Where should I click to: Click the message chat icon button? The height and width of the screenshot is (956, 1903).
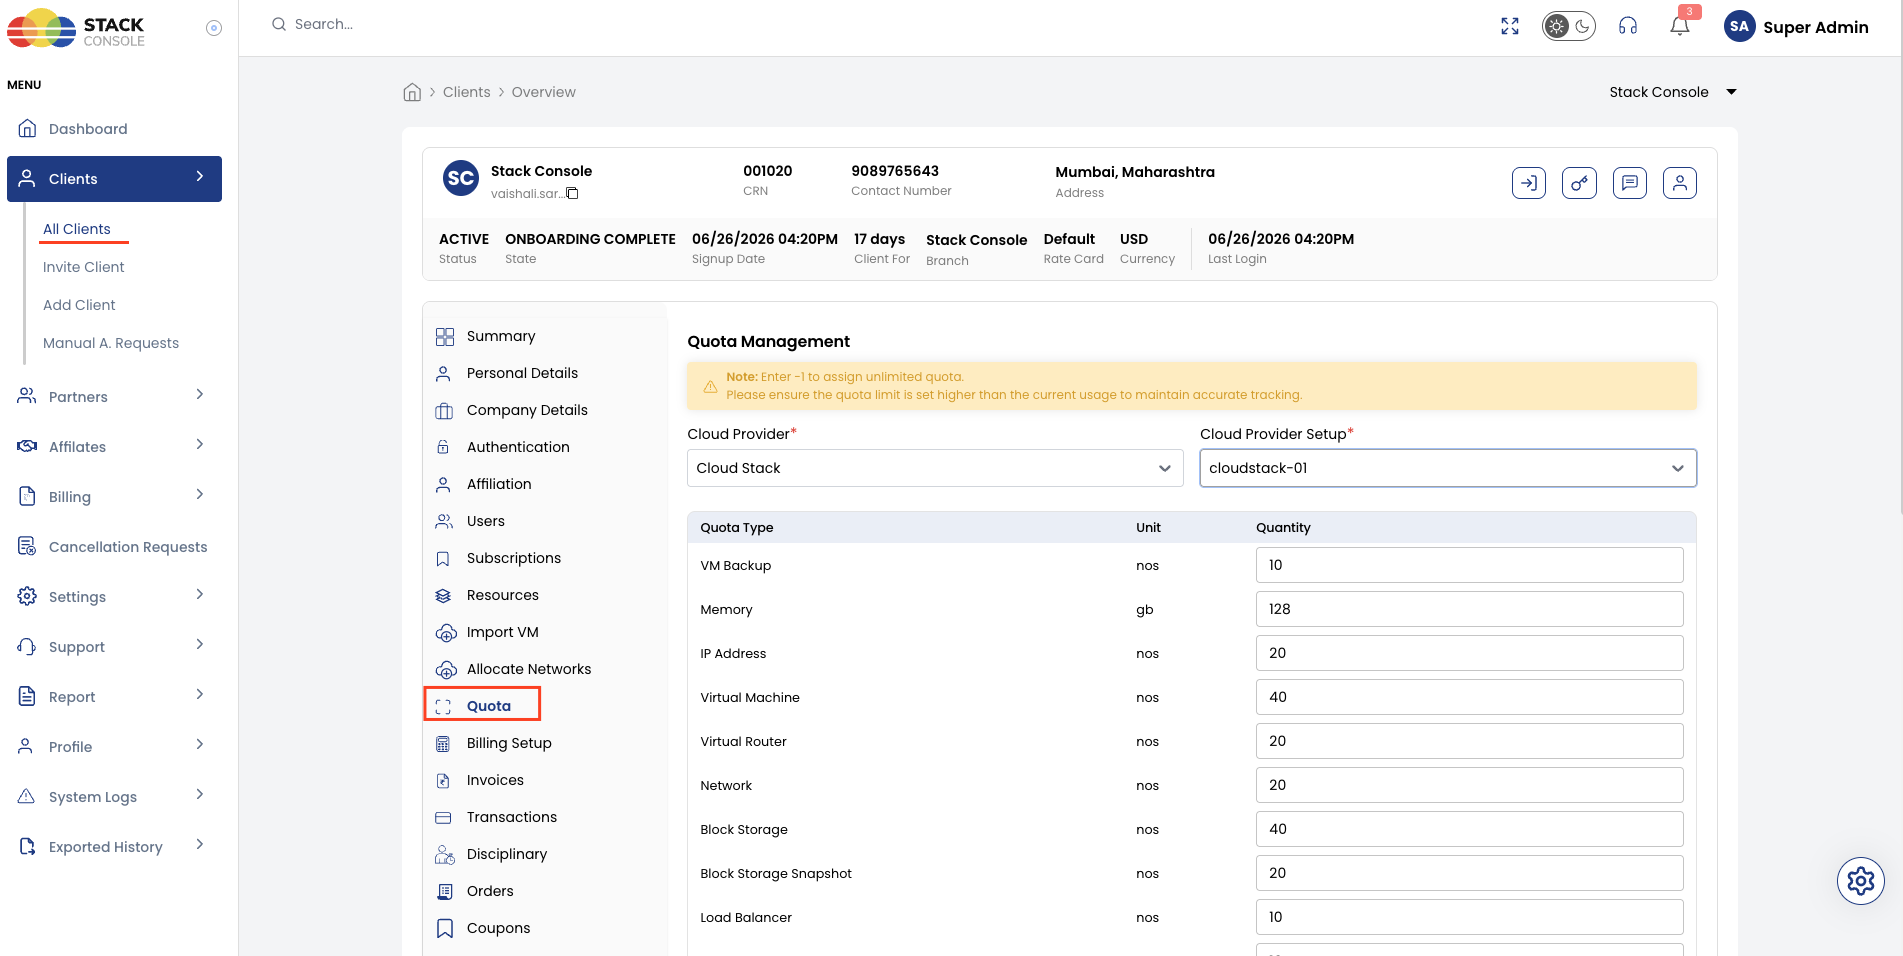click(1630, 183)
